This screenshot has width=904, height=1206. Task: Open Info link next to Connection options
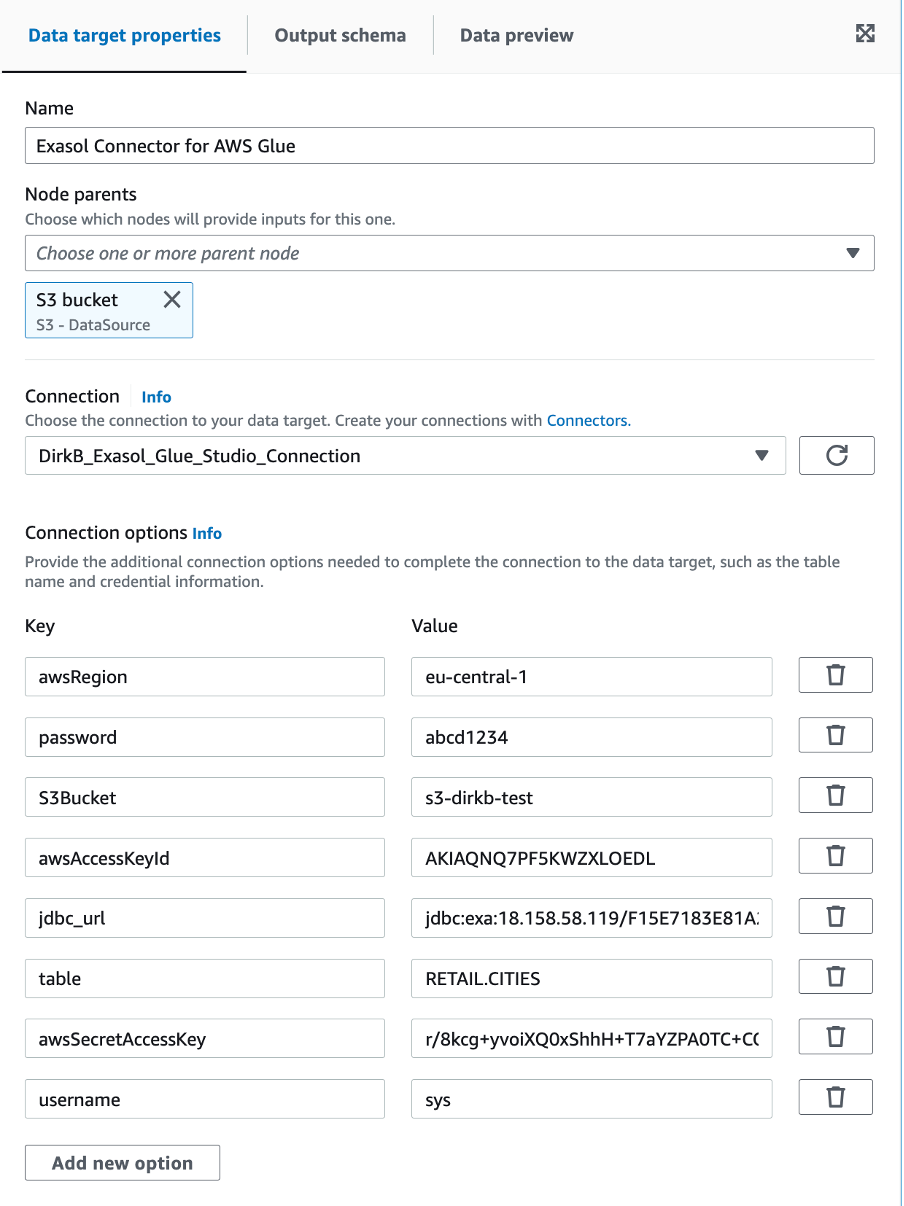click(x=207, y=533)
